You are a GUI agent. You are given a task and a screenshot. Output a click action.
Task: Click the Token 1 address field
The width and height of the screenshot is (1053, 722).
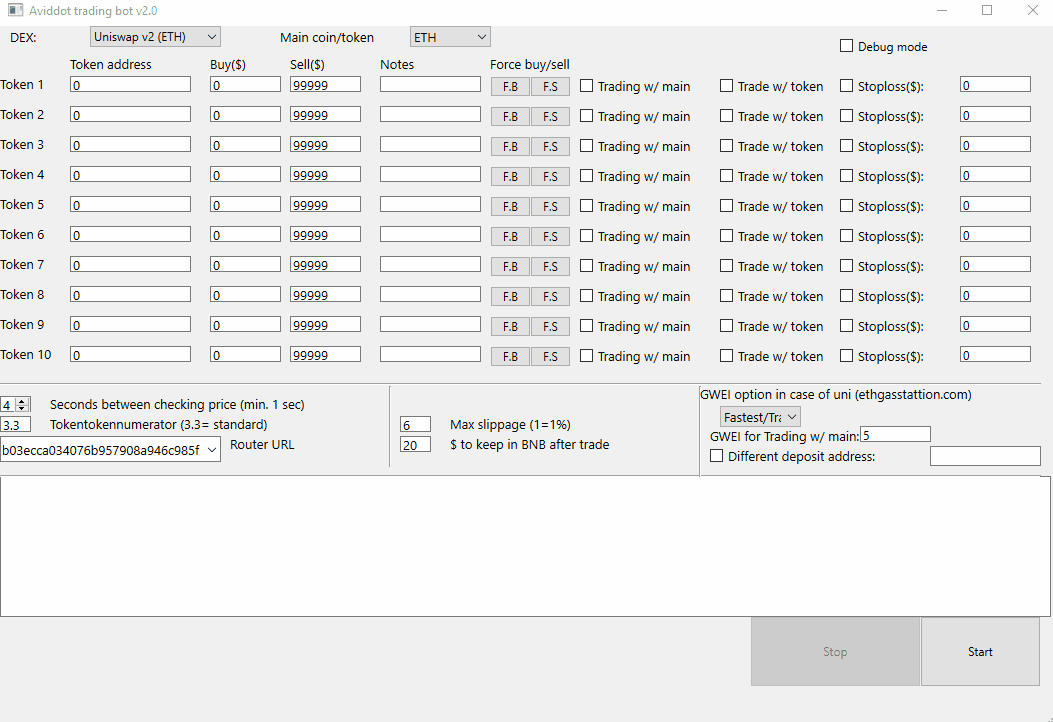tap(130, 85)
